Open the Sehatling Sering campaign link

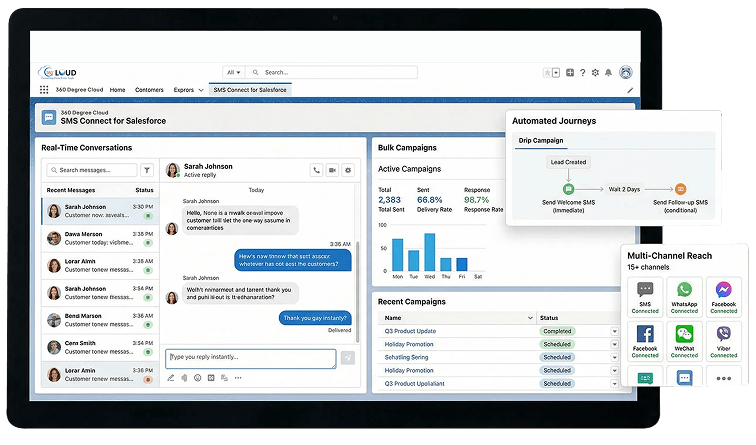tap(406, 357)
